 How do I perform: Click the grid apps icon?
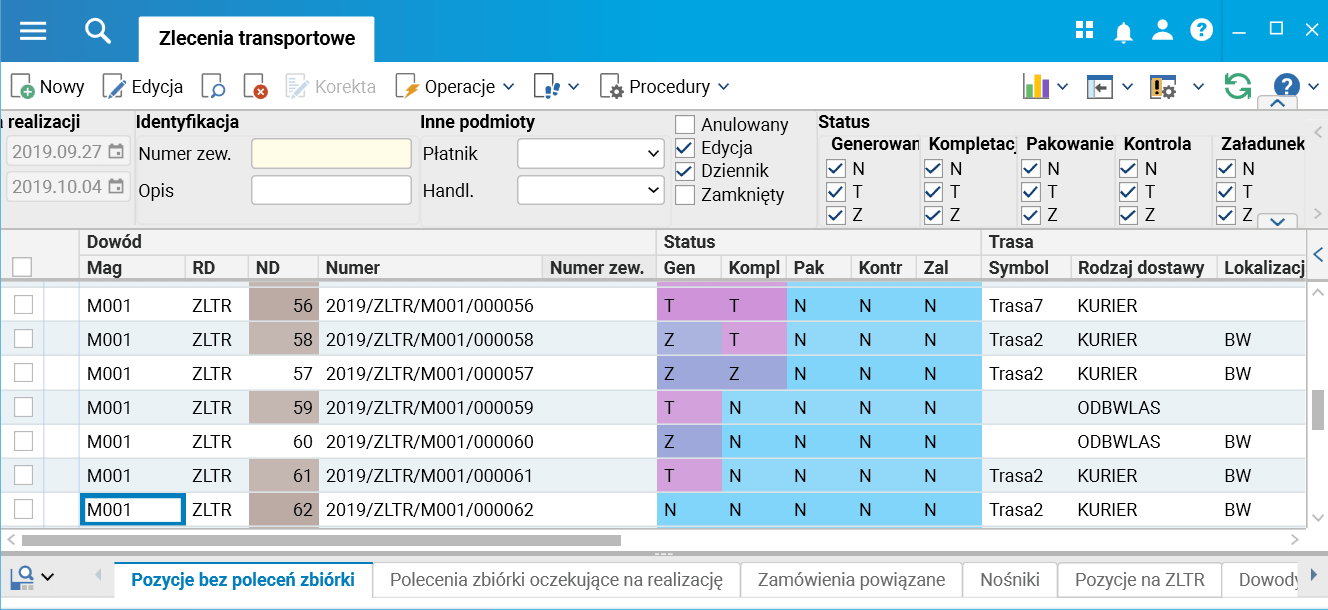tap(1085, 30)
